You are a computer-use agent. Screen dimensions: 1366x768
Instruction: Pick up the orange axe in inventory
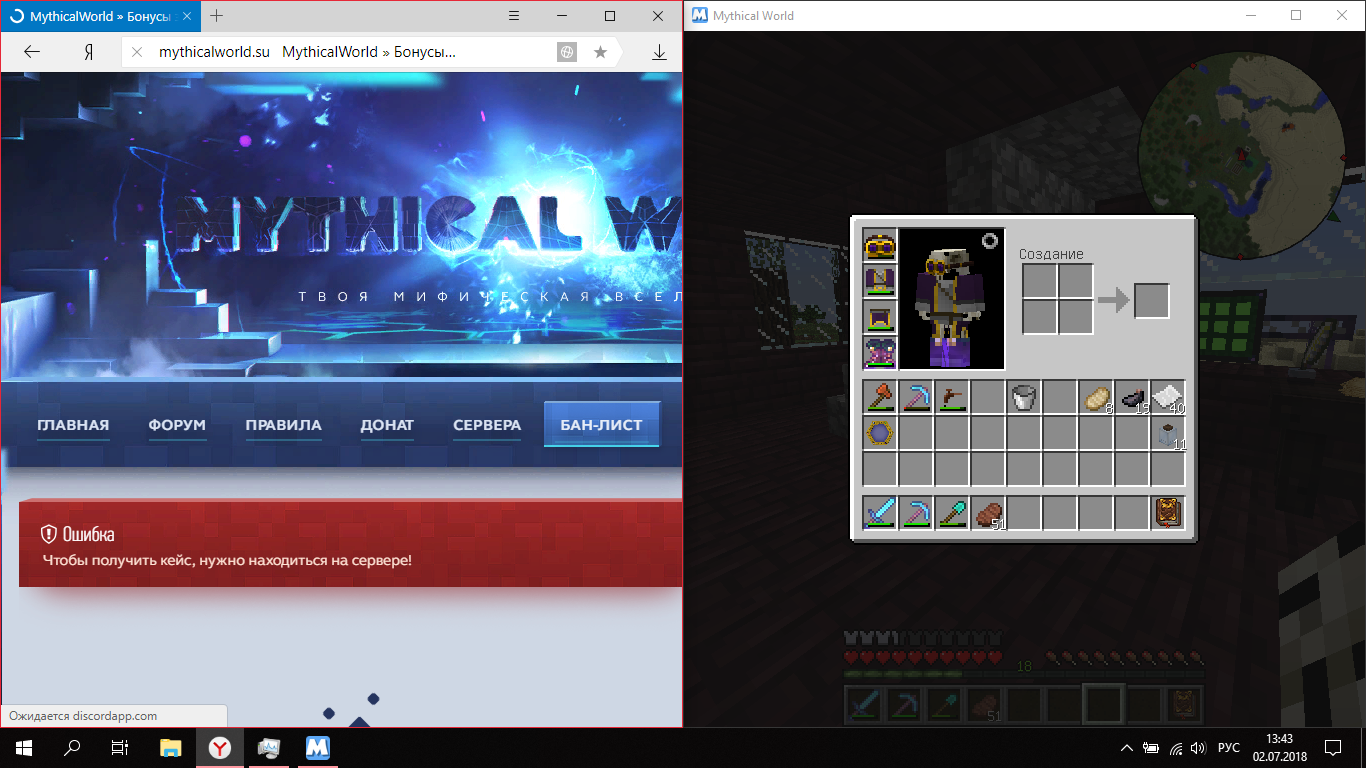click(x=880, y=398)
